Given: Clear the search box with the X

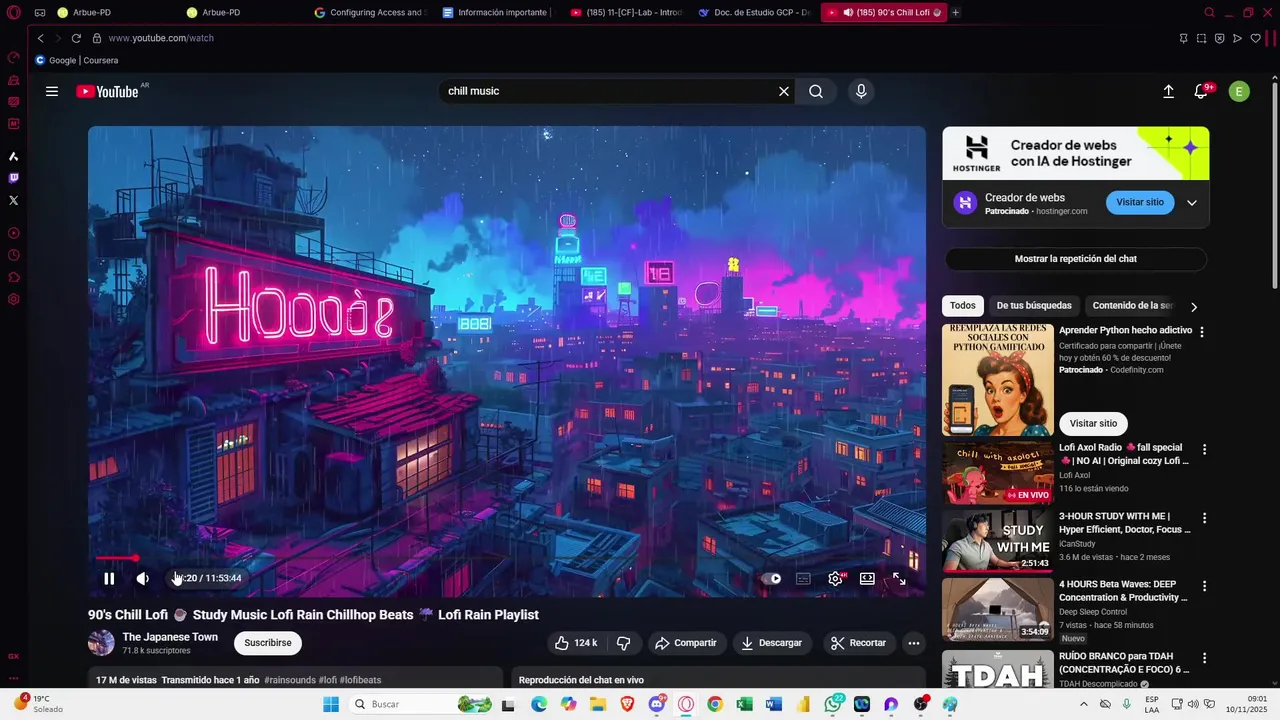Looking at the screenshot, I should click(784, 91).
